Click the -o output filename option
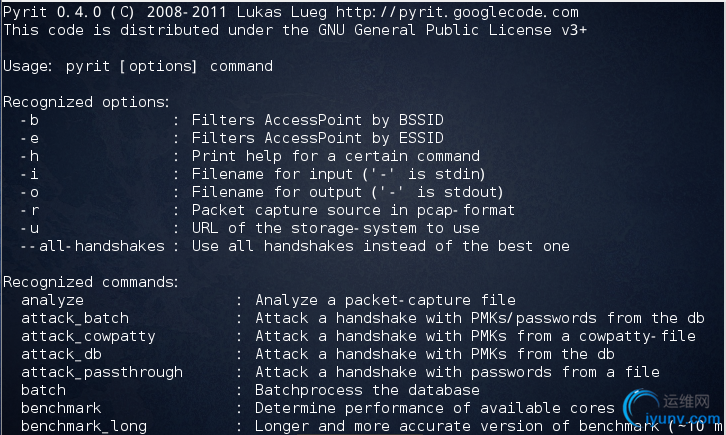The image size is (726, 435). tap(30, 193)
